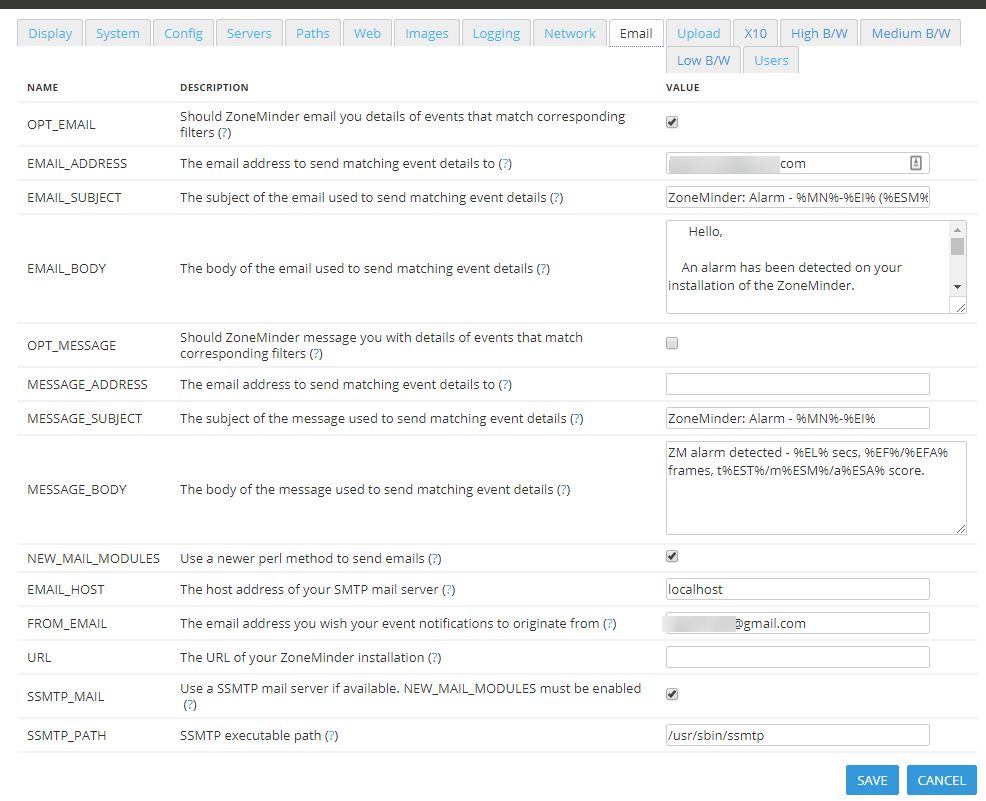The image size is (986, 801).
Task: Click the FROM_EMAIL name label
Action: tap(67, 623)
